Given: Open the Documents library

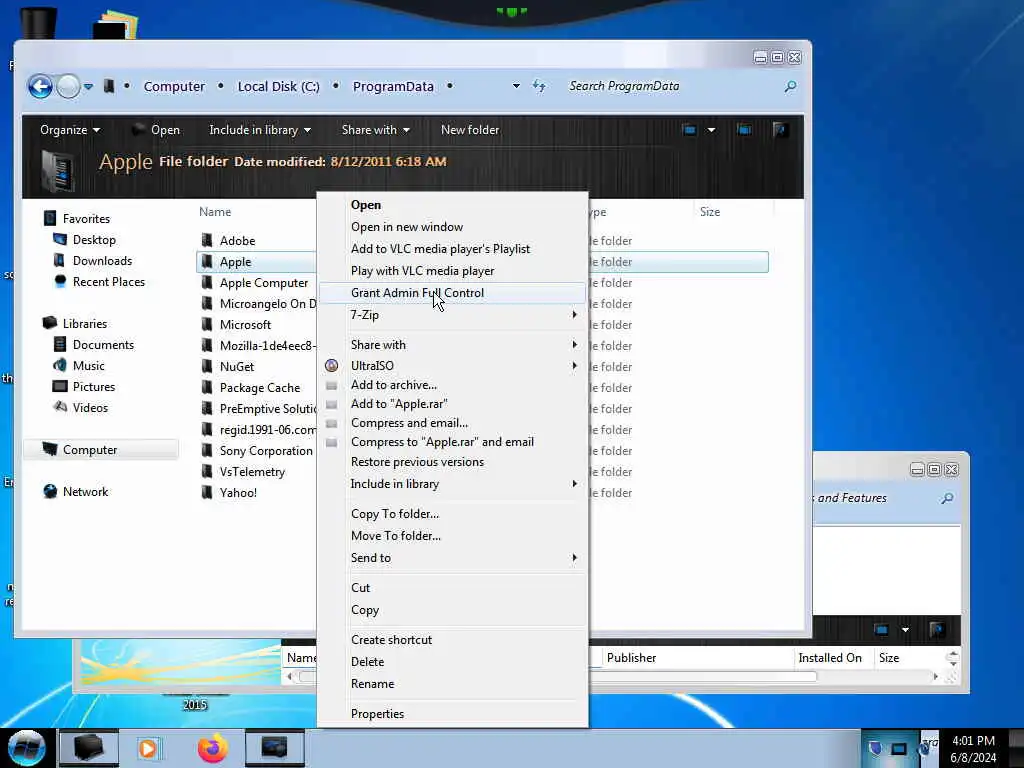Looking at the screenshot, I should click(103, 344).
